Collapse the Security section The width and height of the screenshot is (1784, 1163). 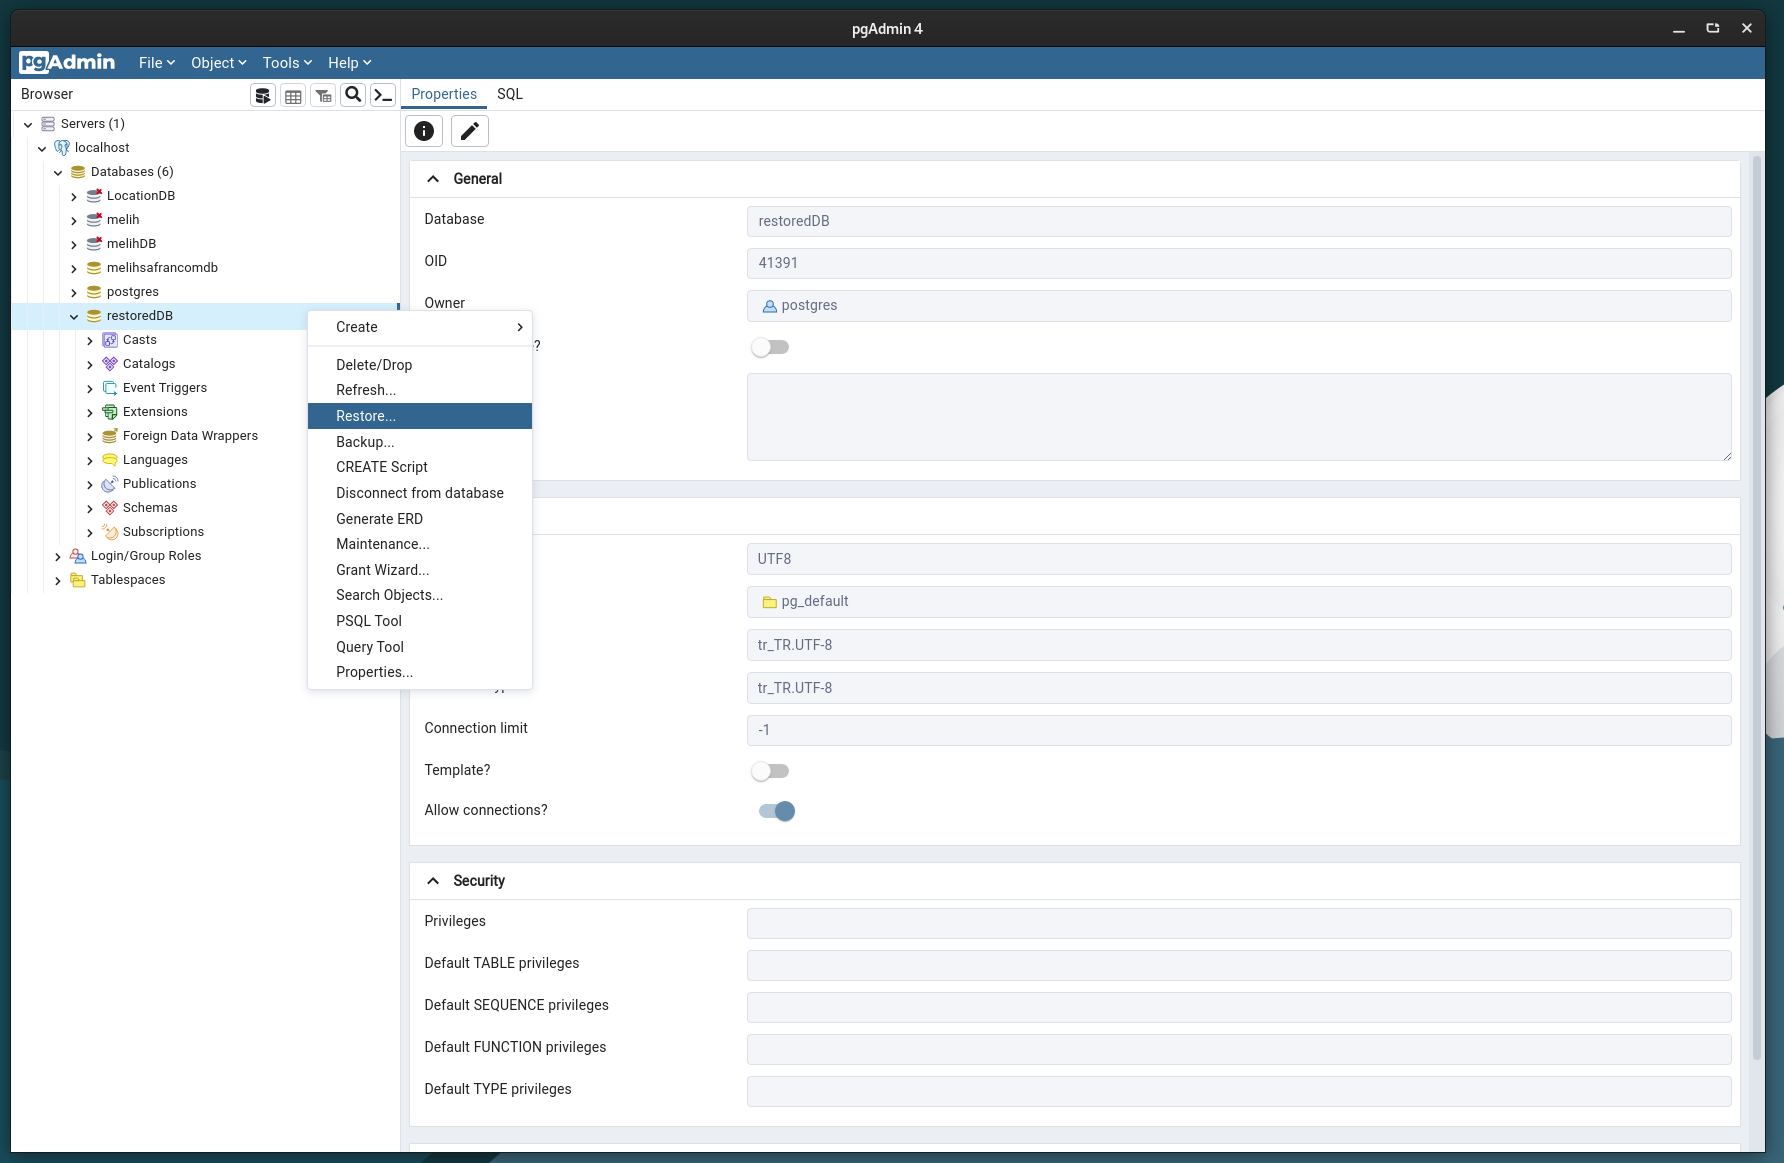click(433, 881)
